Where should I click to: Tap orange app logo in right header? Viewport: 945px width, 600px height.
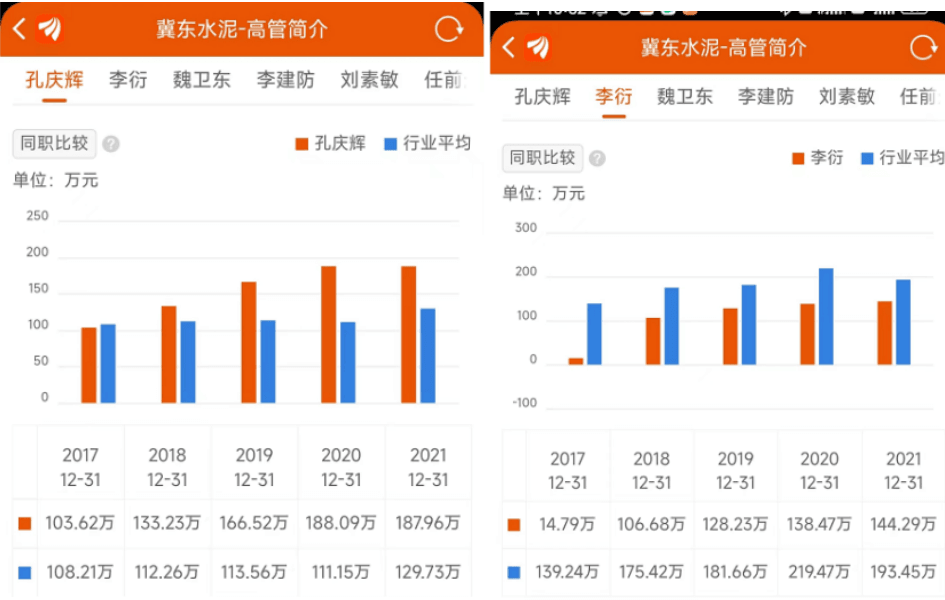pos(538,47)
